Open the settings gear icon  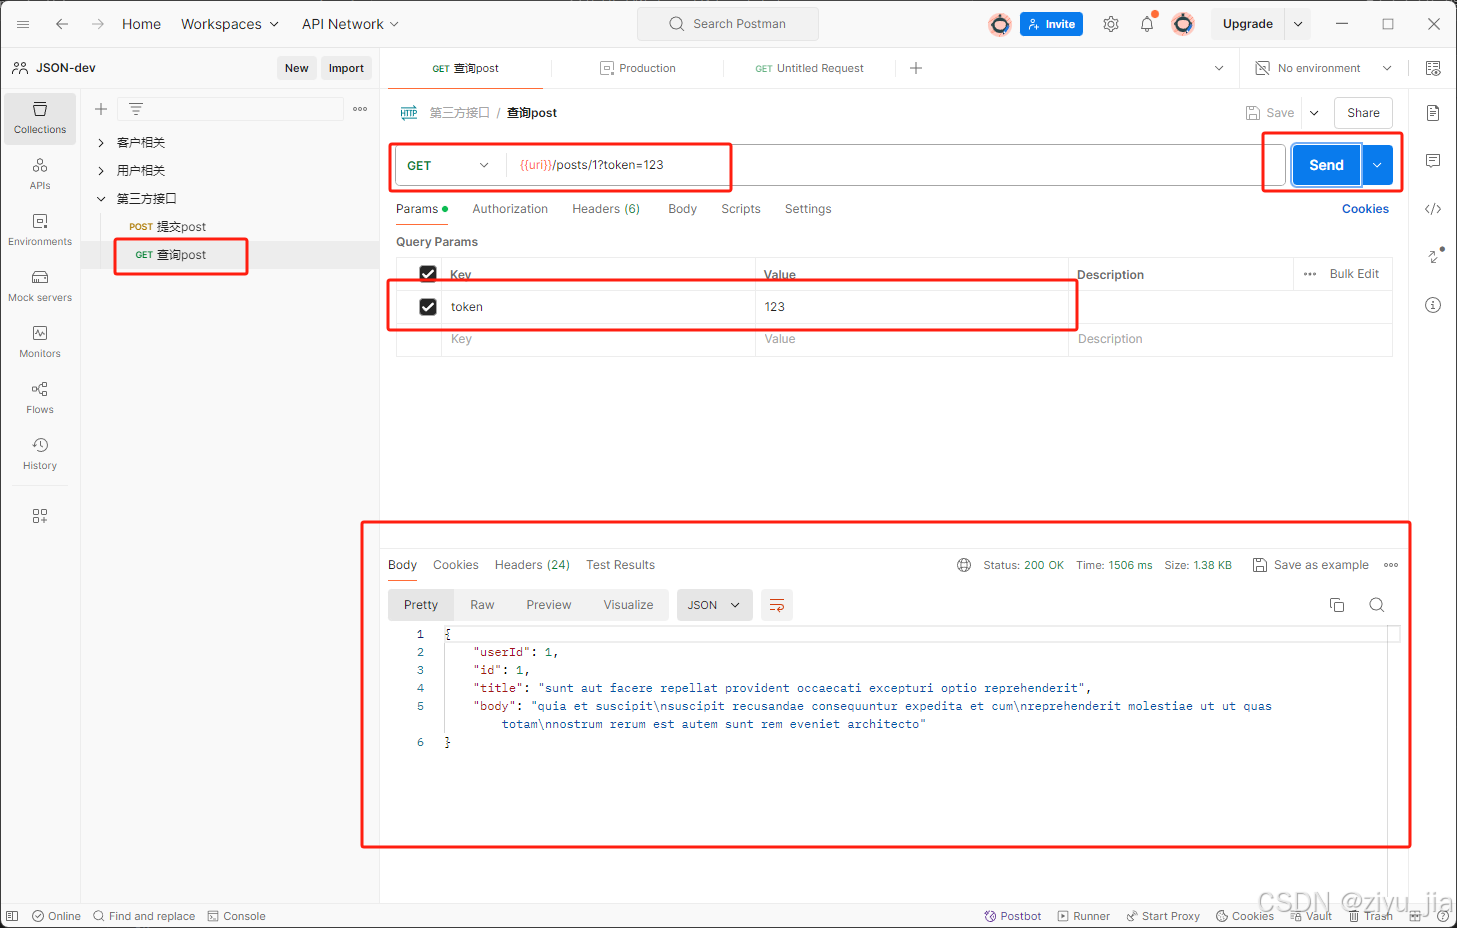pyautogui.click(x=1111, y=24)
